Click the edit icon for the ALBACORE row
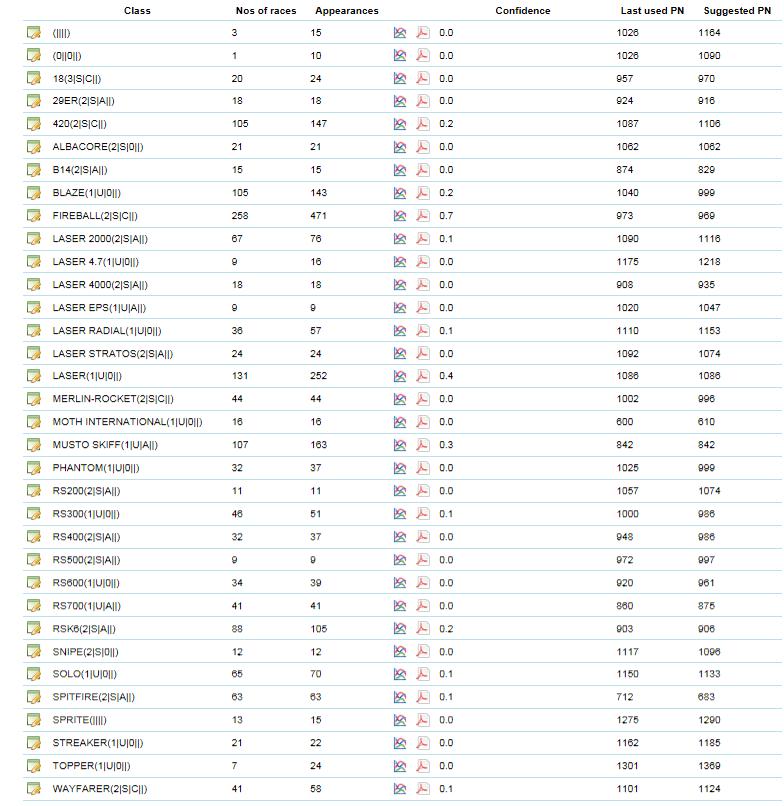The image size is (784, 806). (x=34, y=147)
